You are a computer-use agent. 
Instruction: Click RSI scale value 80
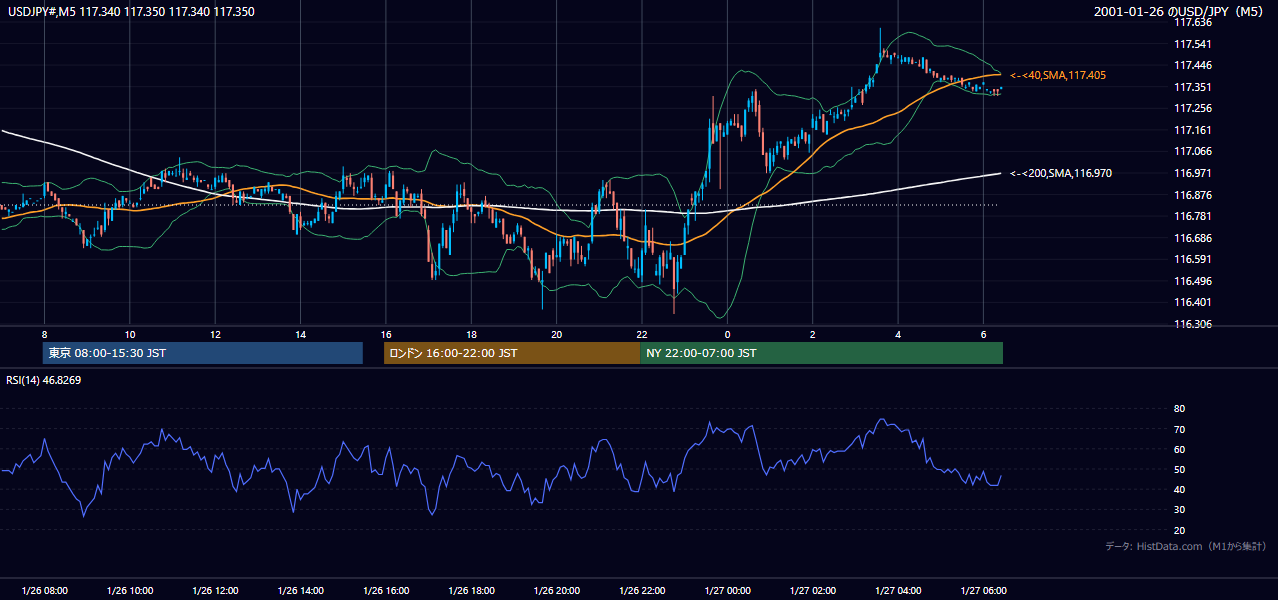(1179, 409)
